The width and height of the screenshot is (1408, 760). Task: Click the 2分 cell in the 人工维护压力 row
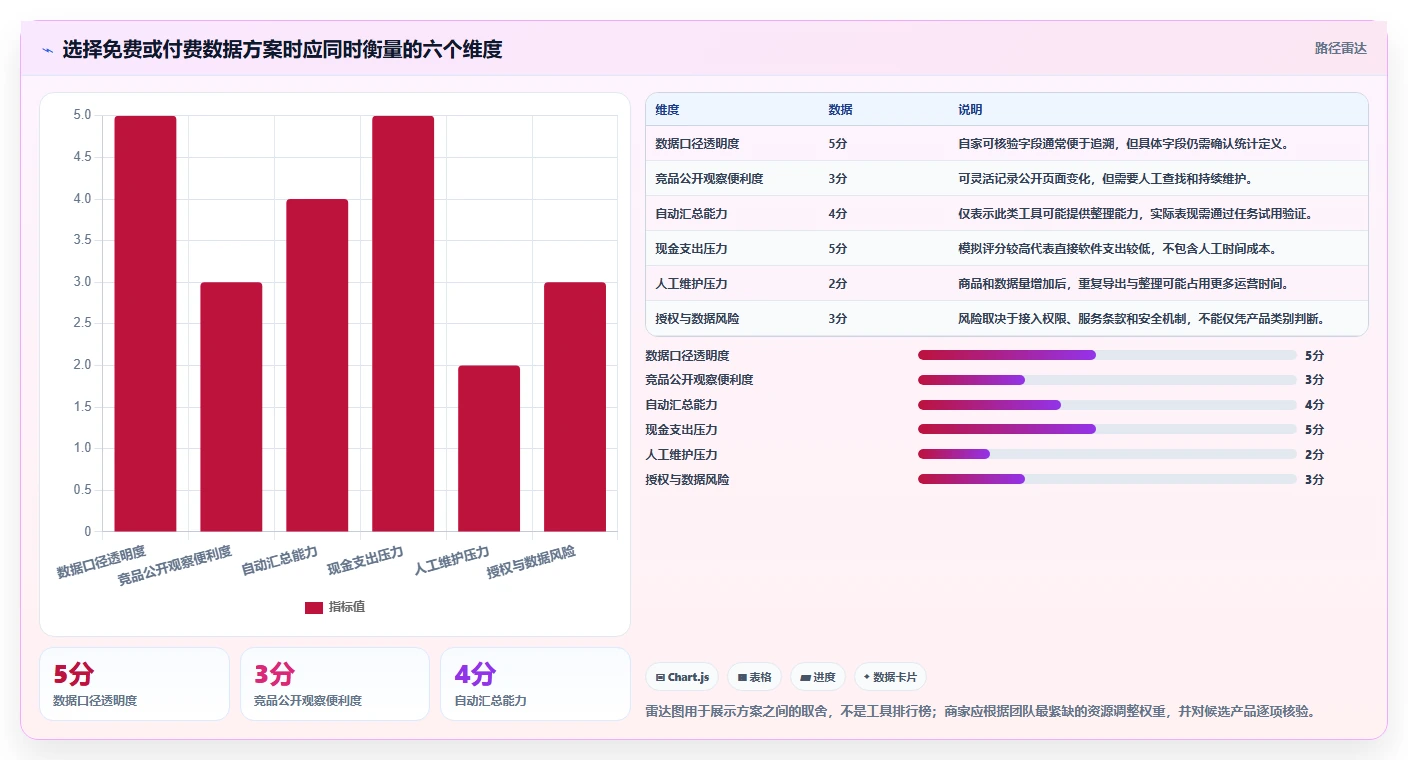838,284
